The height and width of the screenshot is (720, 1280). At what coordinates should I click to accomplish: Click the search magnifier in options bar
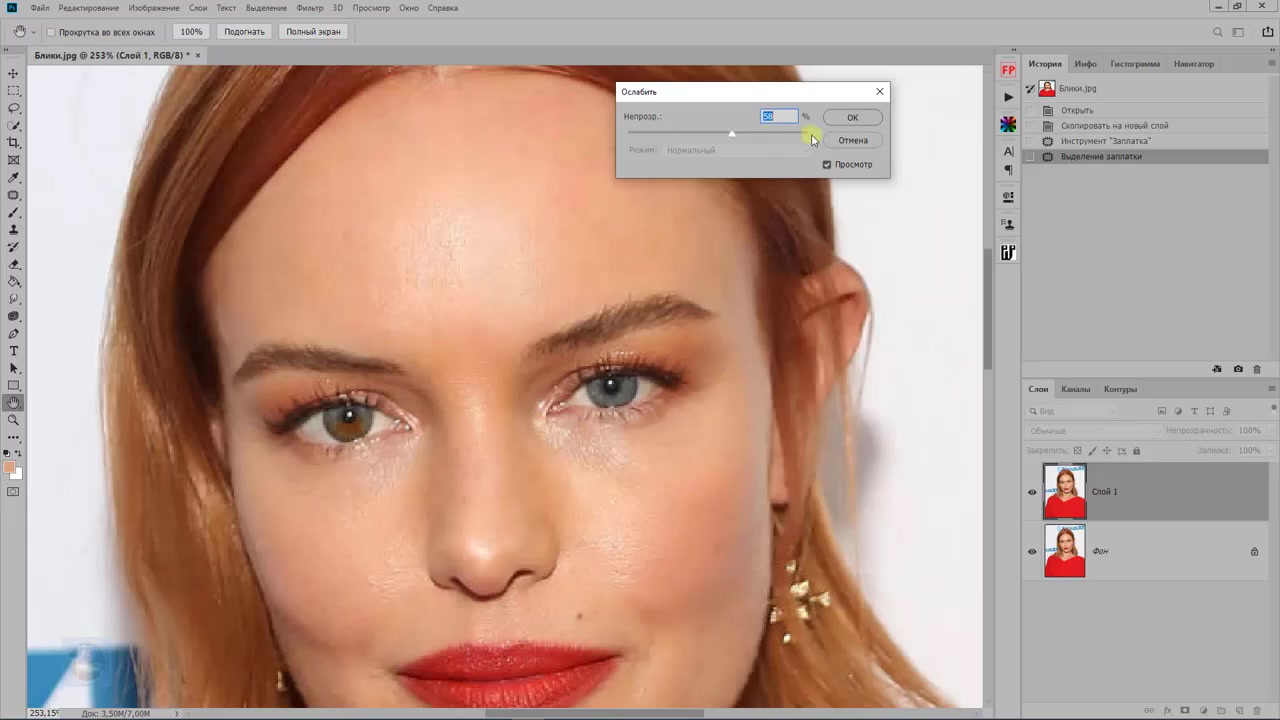1217,32
